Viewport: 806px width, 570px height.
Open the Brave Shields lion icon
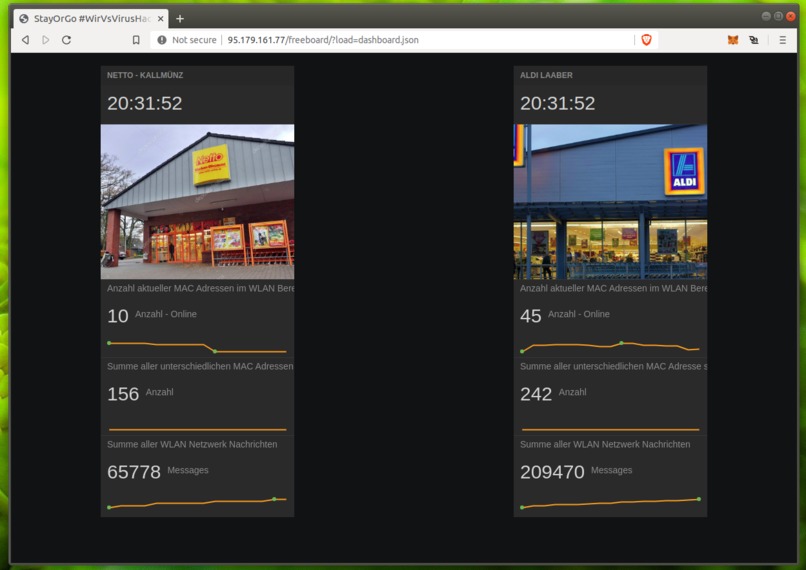(x=647, y=40)
